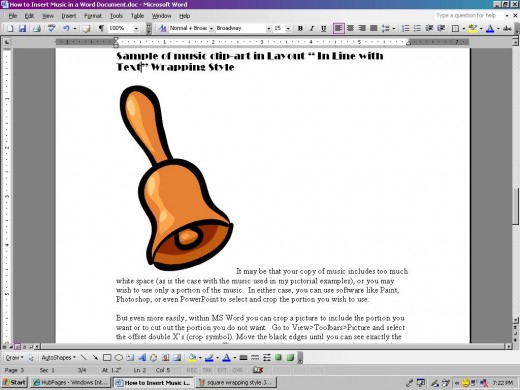Select the Bullets list icon
The image size is (520, 390).
click(x=417, y=28)
